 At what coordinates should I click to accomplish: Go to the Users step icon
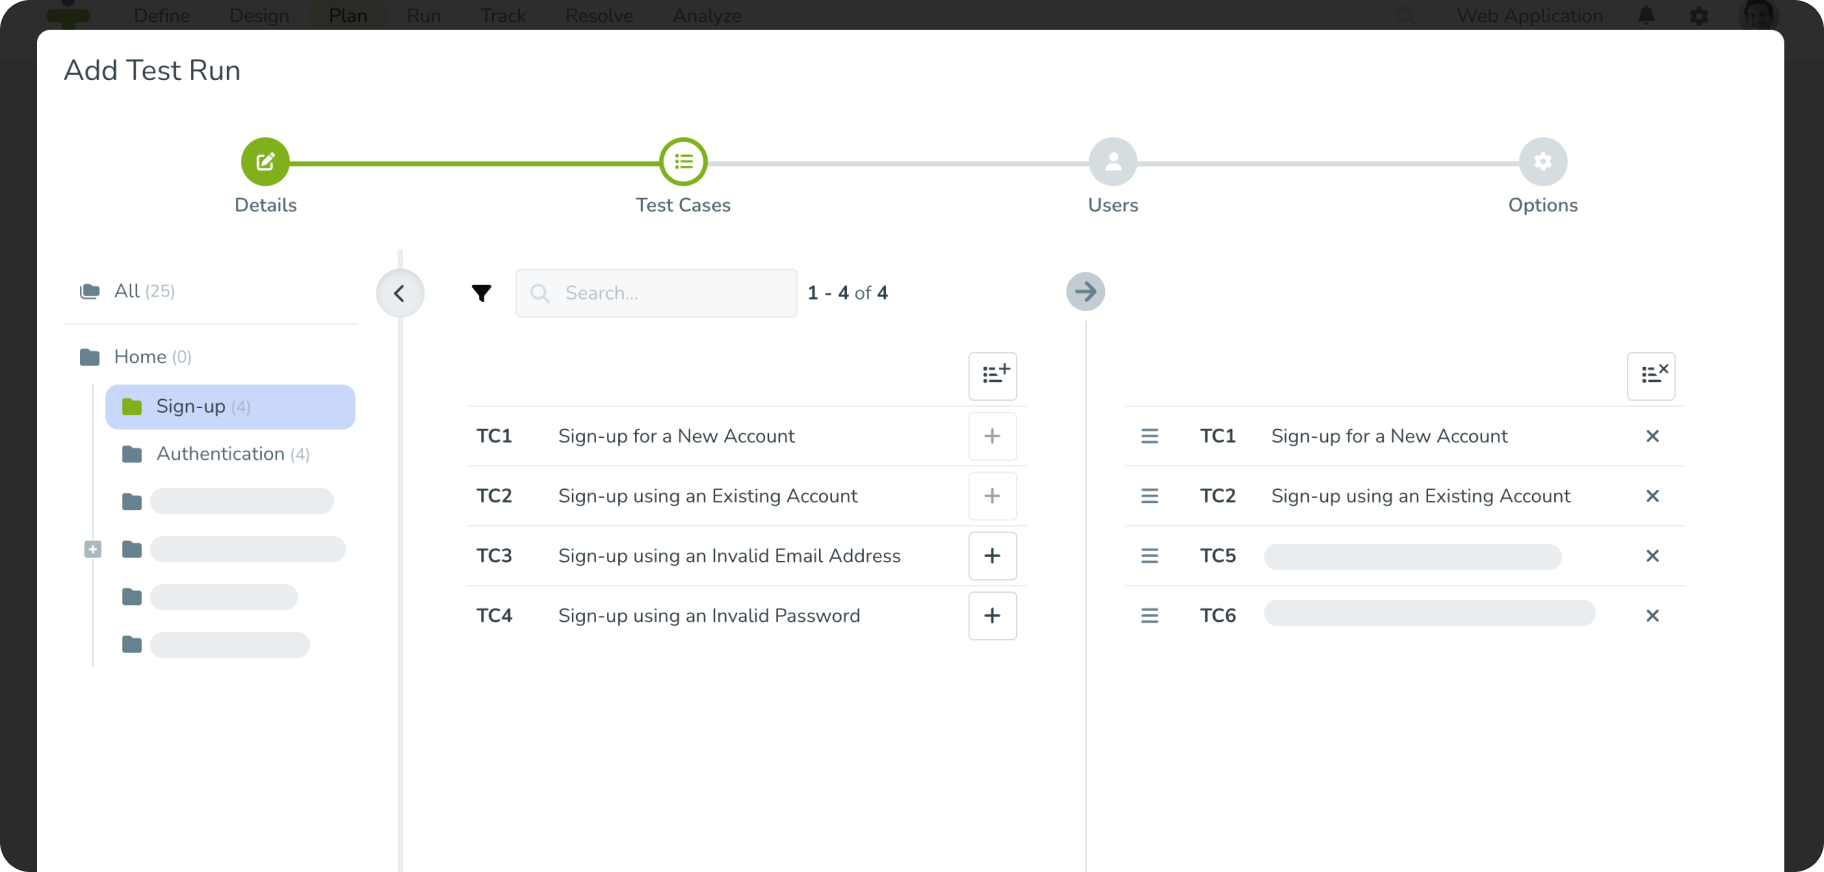point(1113,162)
